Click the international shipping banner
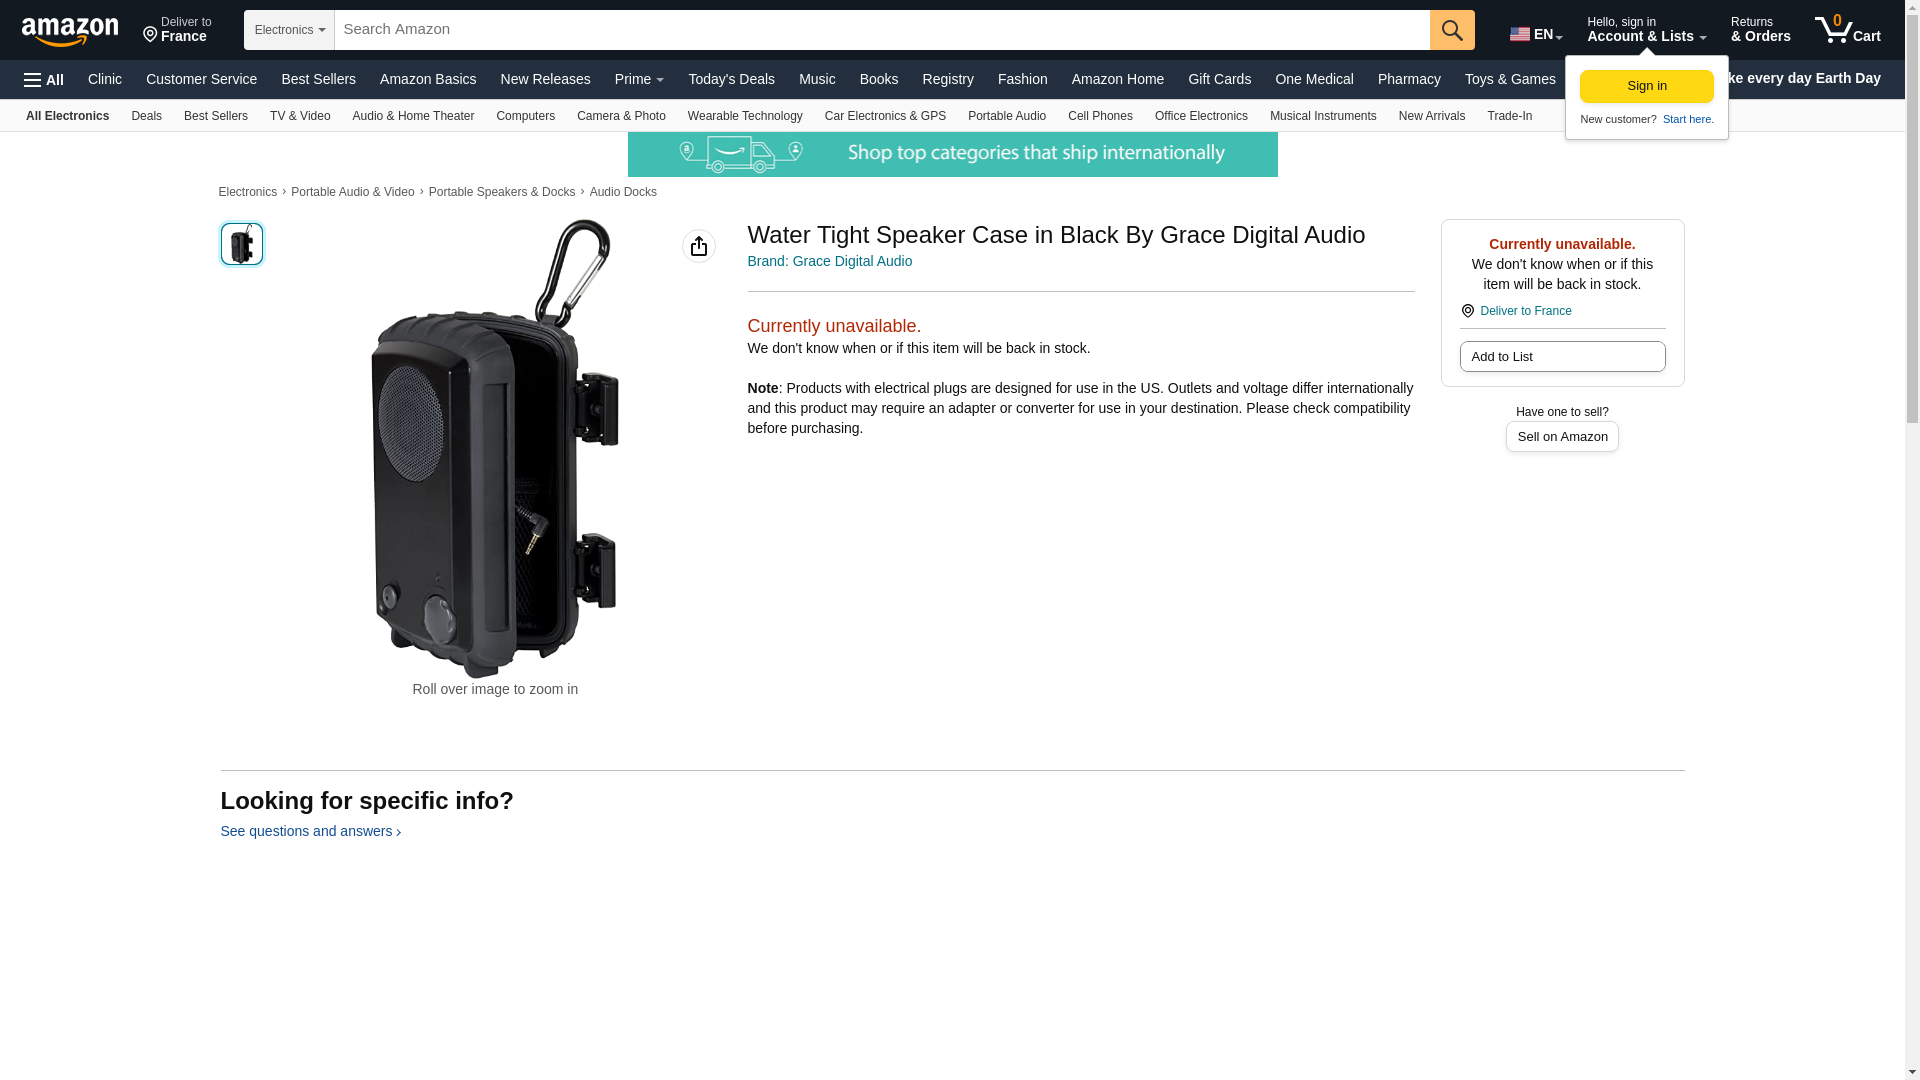1920x1080 pixels. point(952,154)
